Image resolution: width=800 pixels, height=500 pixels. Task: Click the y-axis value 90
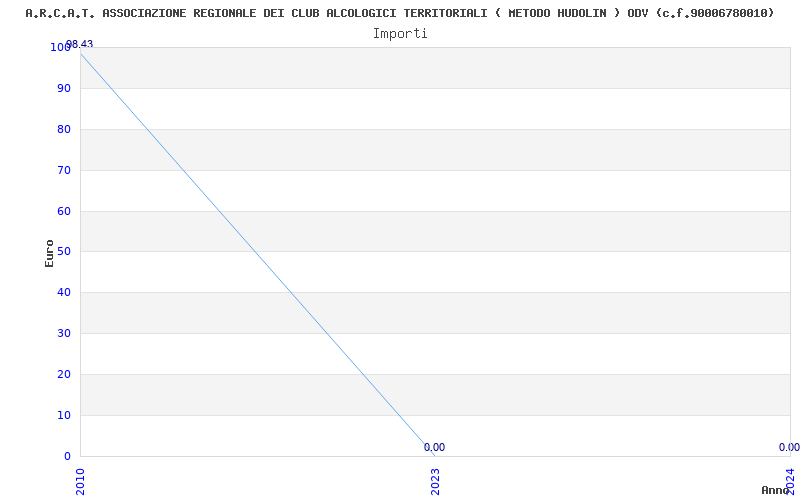pyautogui.click(x=64, y=88)
